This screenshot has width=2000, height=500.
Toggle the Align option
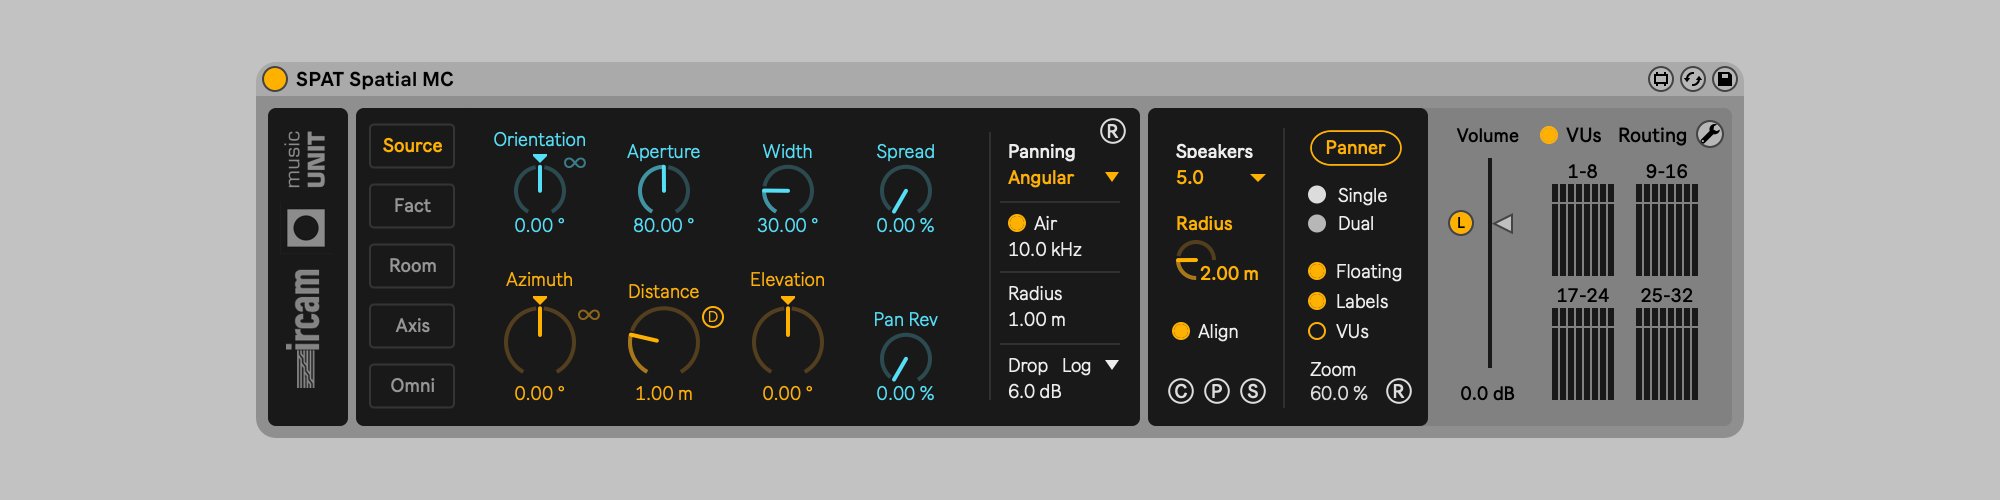pyautogui.click(x=1181, y=331)
